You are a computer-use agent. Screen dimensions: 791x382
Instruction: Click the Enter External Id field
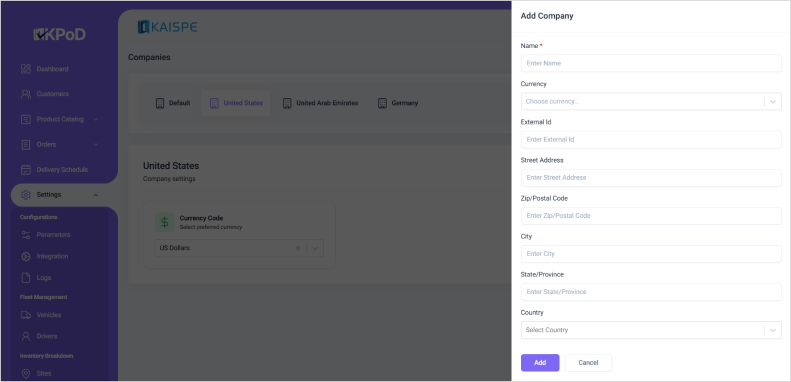(651, 140)
